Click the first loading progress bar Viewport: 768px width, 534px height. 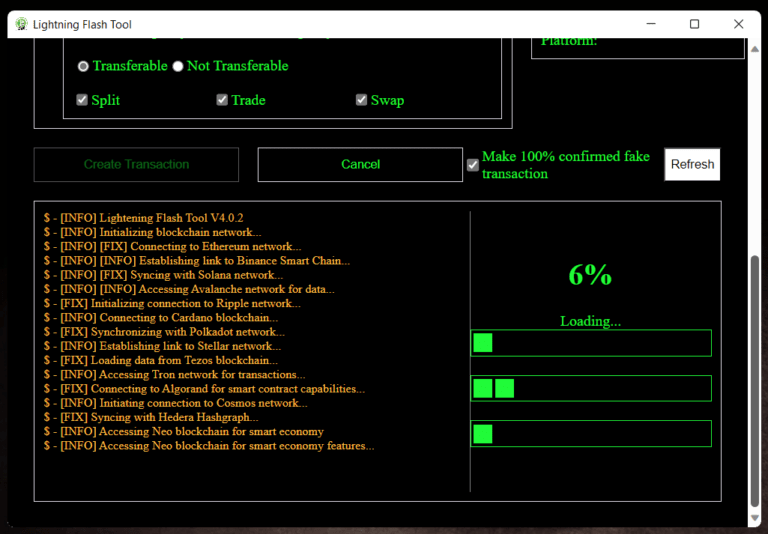(591, 343)
